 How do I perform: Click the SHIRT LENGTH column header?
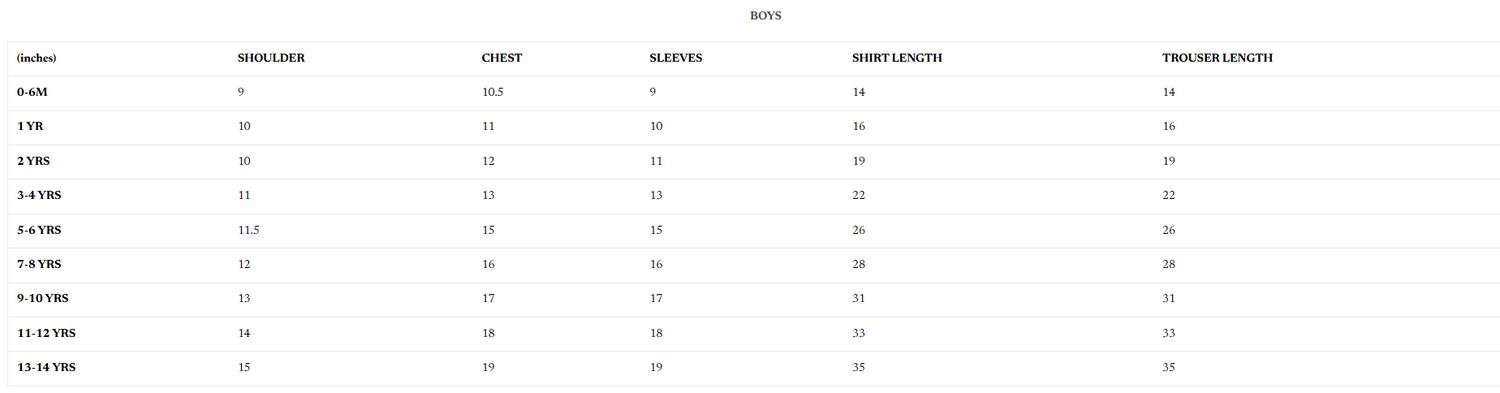(x=897, y=58)
